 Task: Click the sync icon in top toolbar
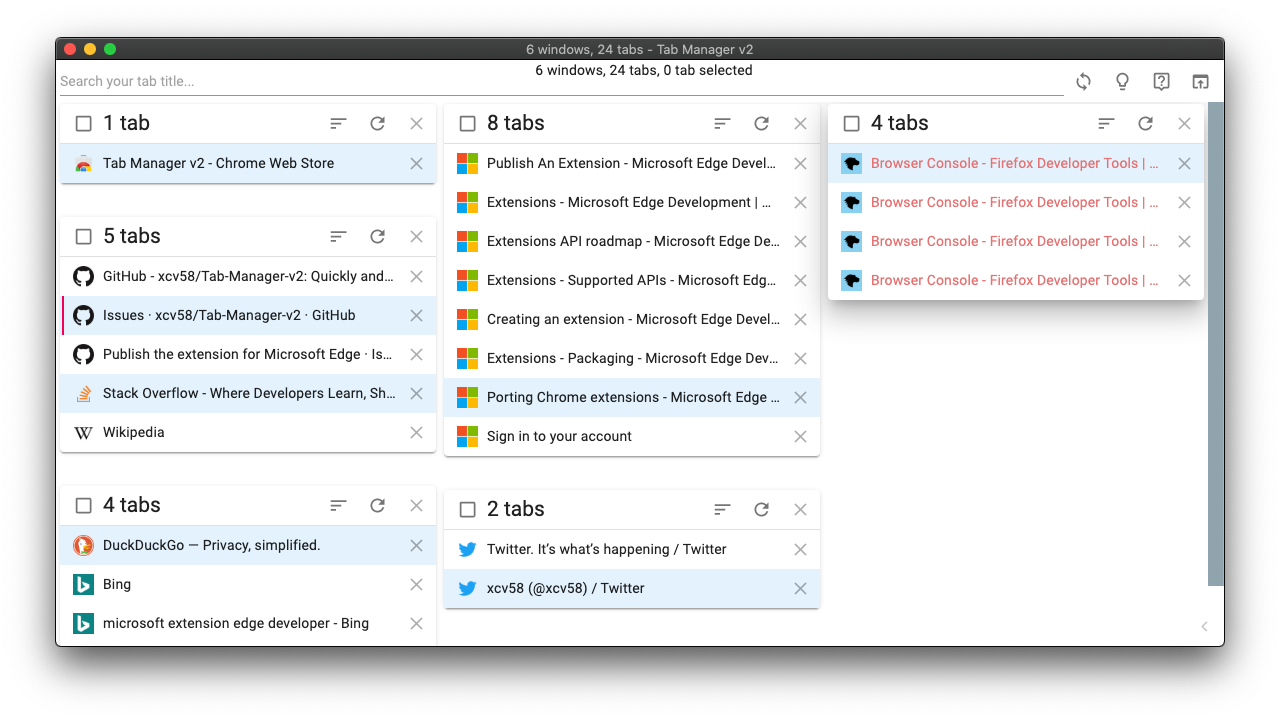pyautogui.click(x=1083, y=82)
